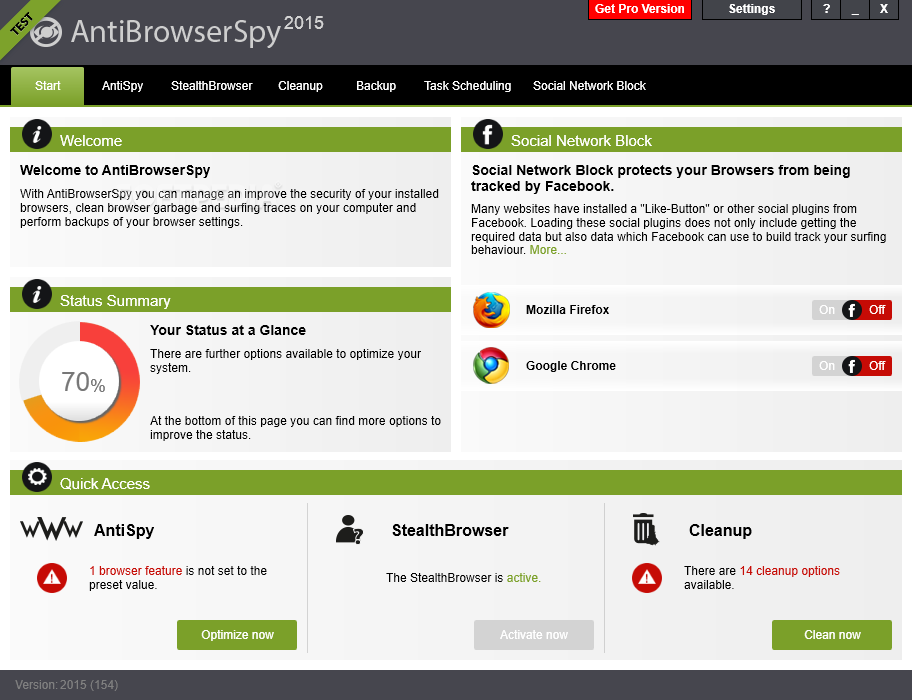The image size is (912, 700).
Task: Click the Get Pro Version button
Action: 640,9
